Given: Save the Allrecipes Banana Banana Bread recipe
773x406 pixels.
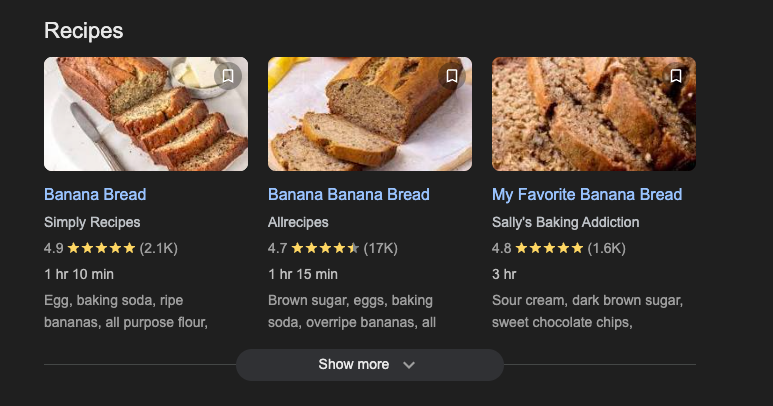Looking at the screenshot, I should [452, 76].
